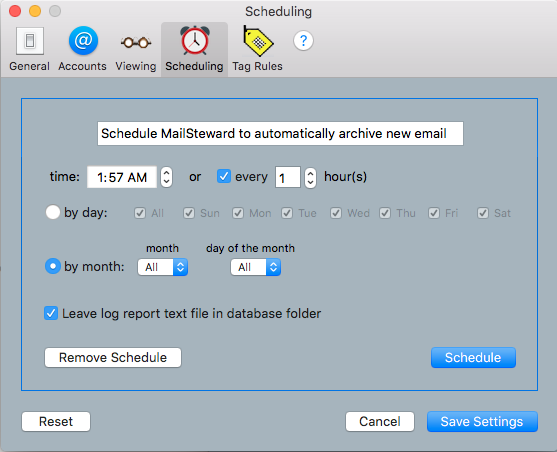Minimize the window with yellow button
Viewport: 557px width, 452px height.
tap(35, 11)
